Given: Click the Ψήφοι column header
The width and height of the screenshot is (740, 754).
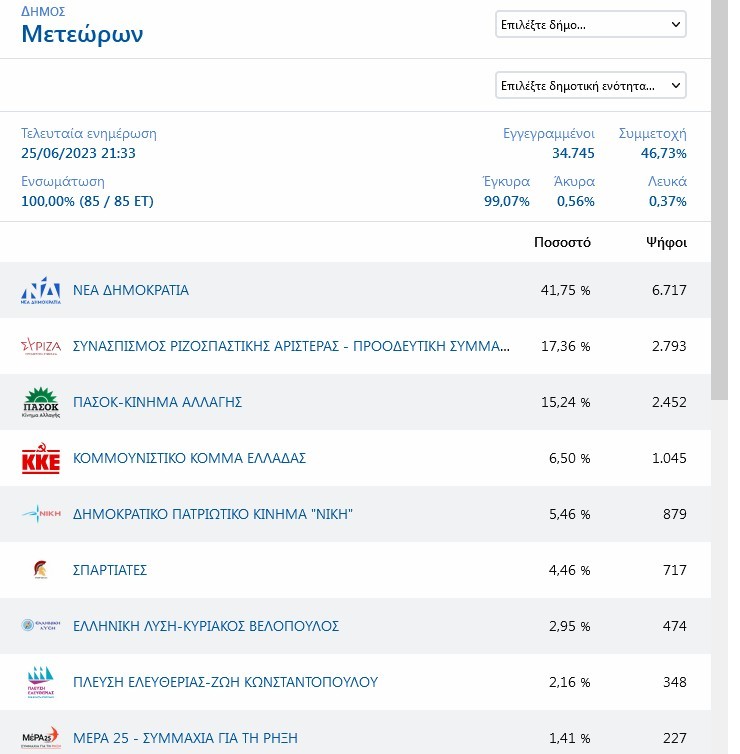Looking at the screenshot, I should 666,242.
